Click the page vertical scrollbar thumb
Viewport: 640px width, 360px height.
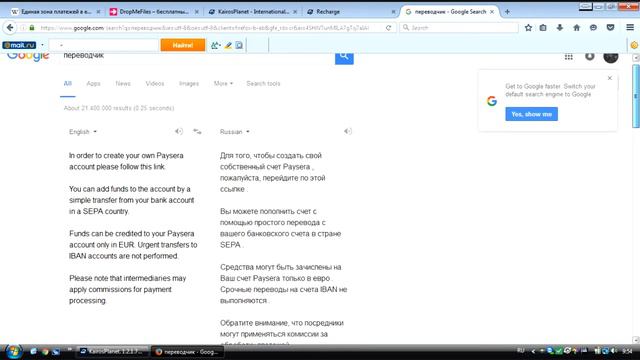[636, 96]
